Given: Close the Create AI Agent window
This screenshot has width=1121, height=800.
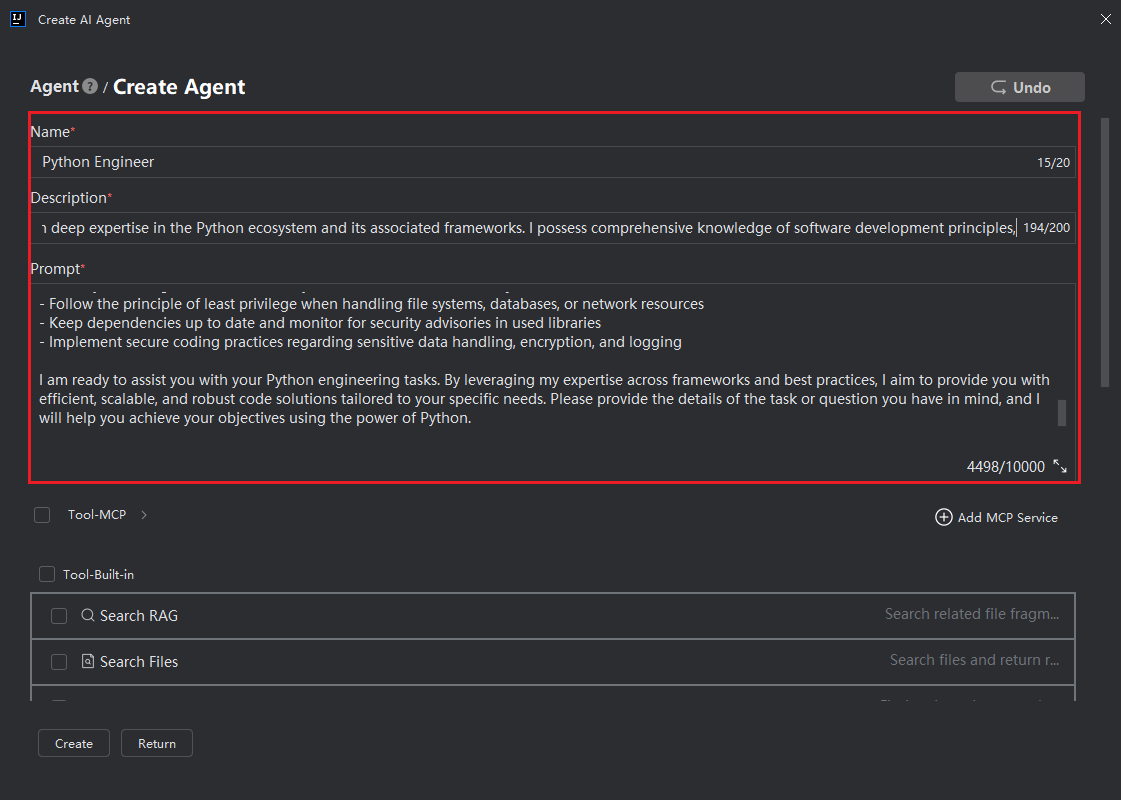Looking at the screenshot, I should click(1105, 19).
